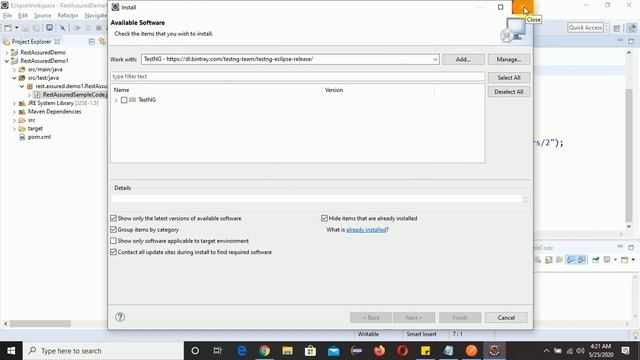Expand the TestNG tree item
640x360 pixels.
(116, 100)
